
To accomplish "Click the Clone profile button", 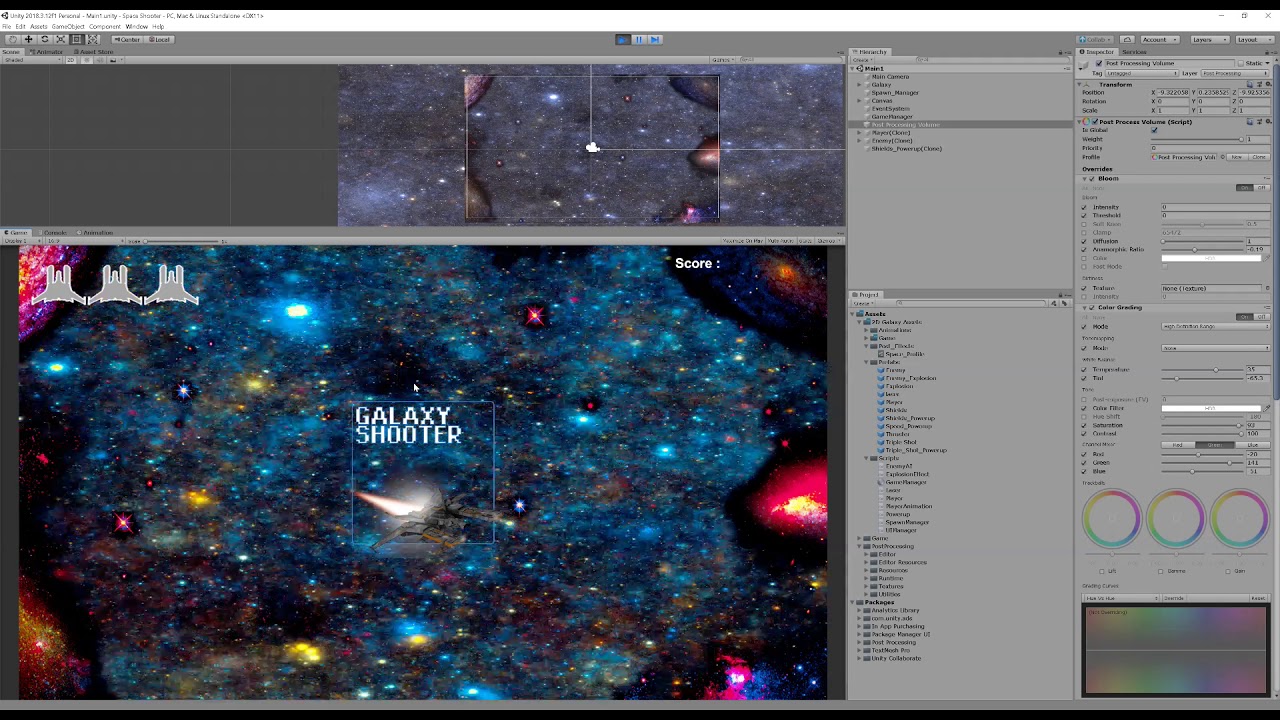I will (1259, 157).
